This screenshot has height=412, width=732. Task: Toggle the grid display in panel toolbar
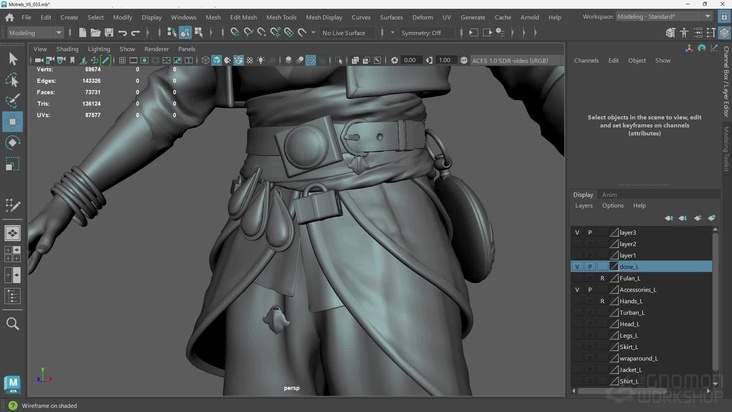(x=122, y=60)
